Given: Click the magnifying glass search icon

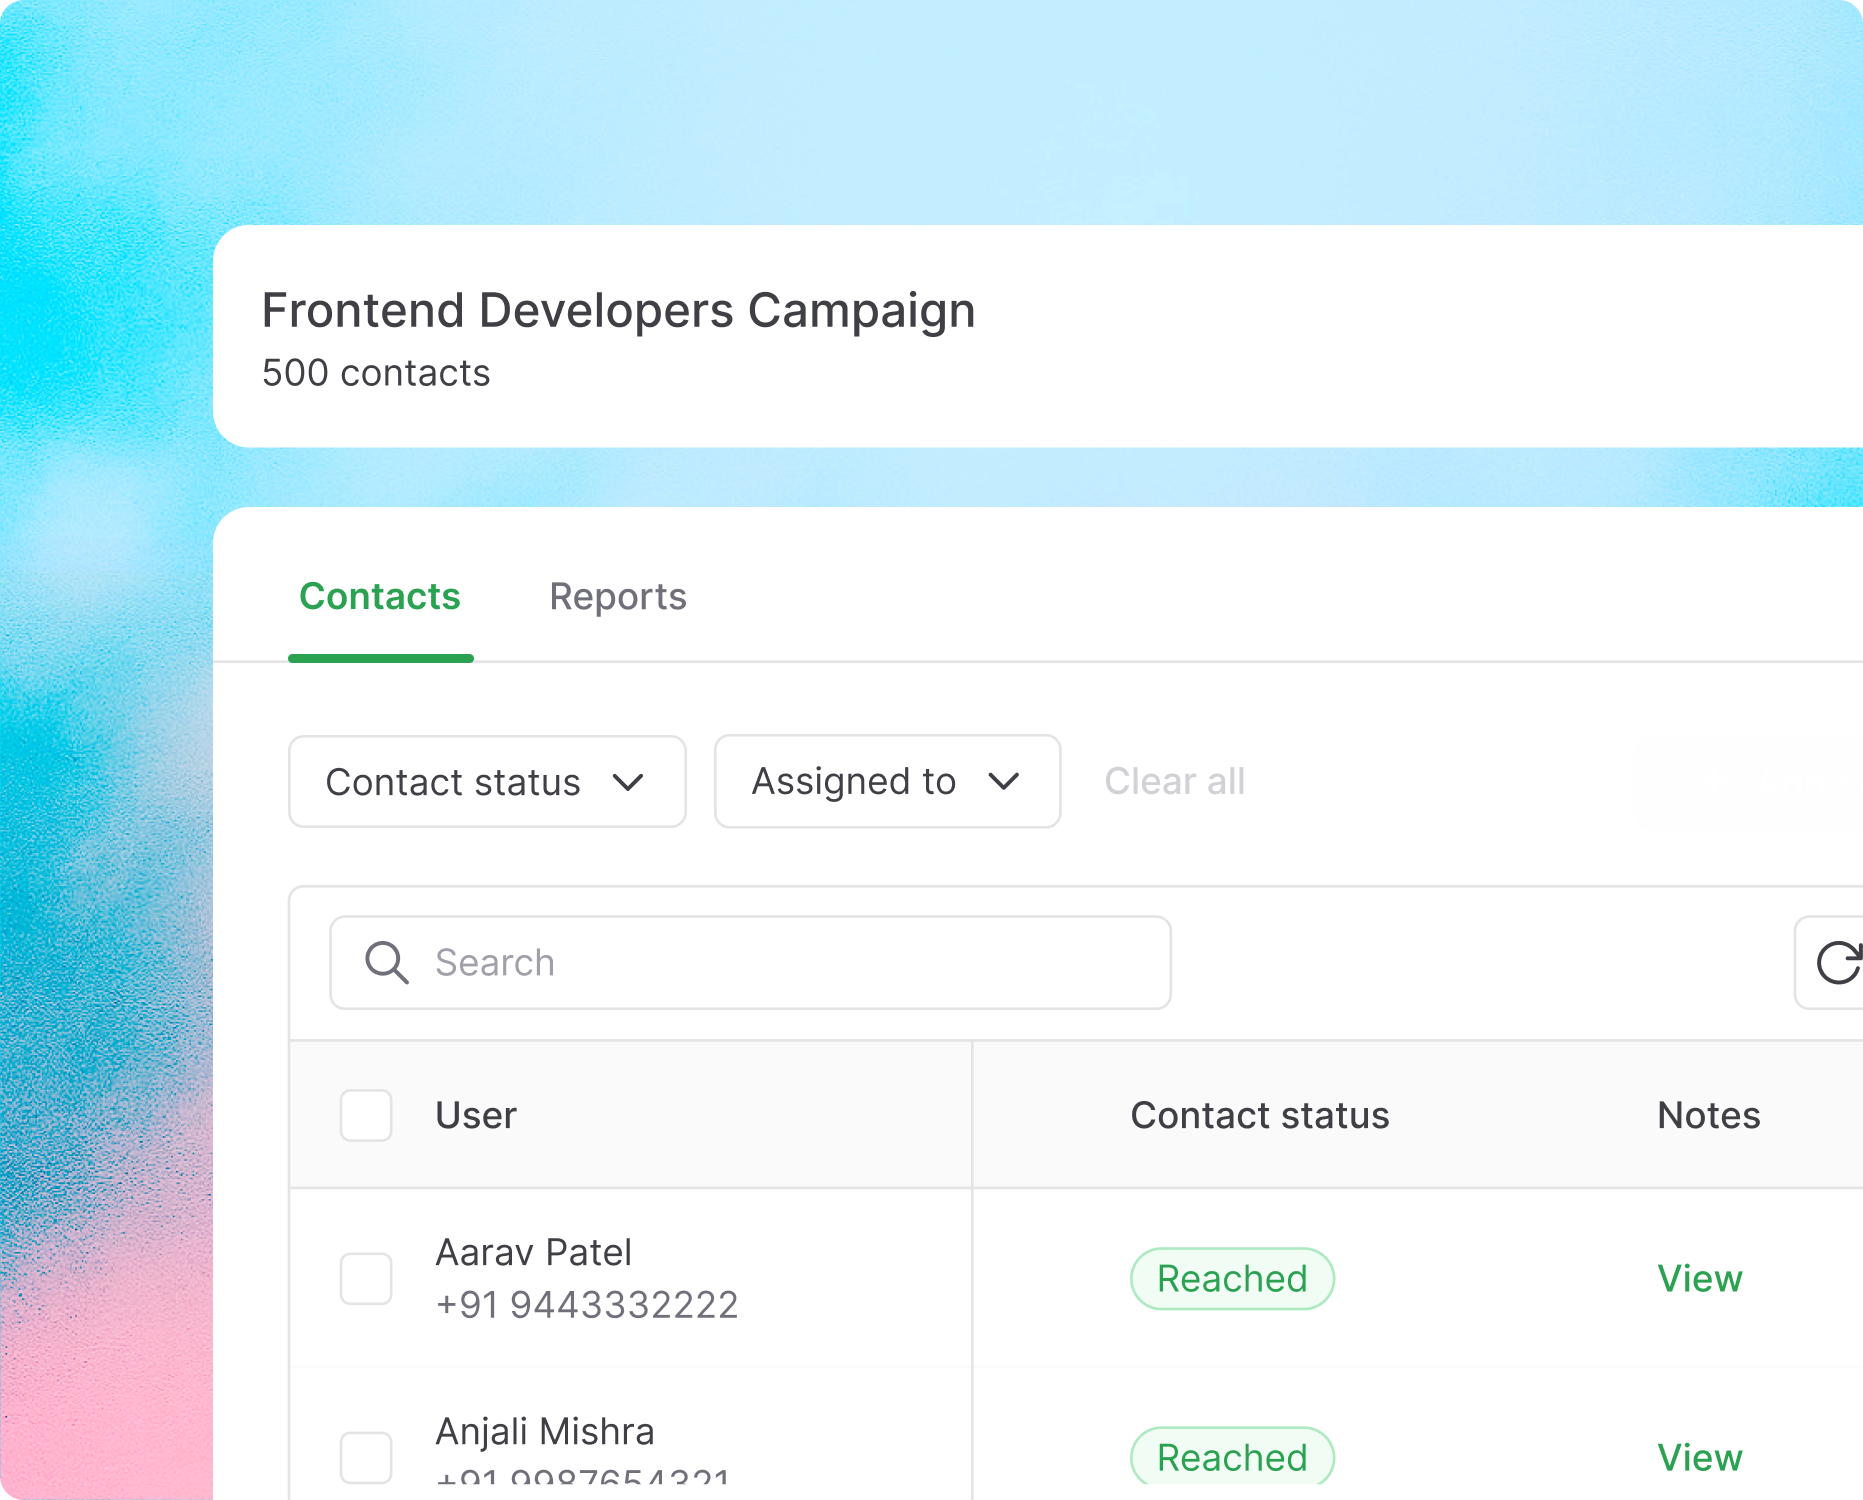Looking at the screenshot, I should [386, 963].
